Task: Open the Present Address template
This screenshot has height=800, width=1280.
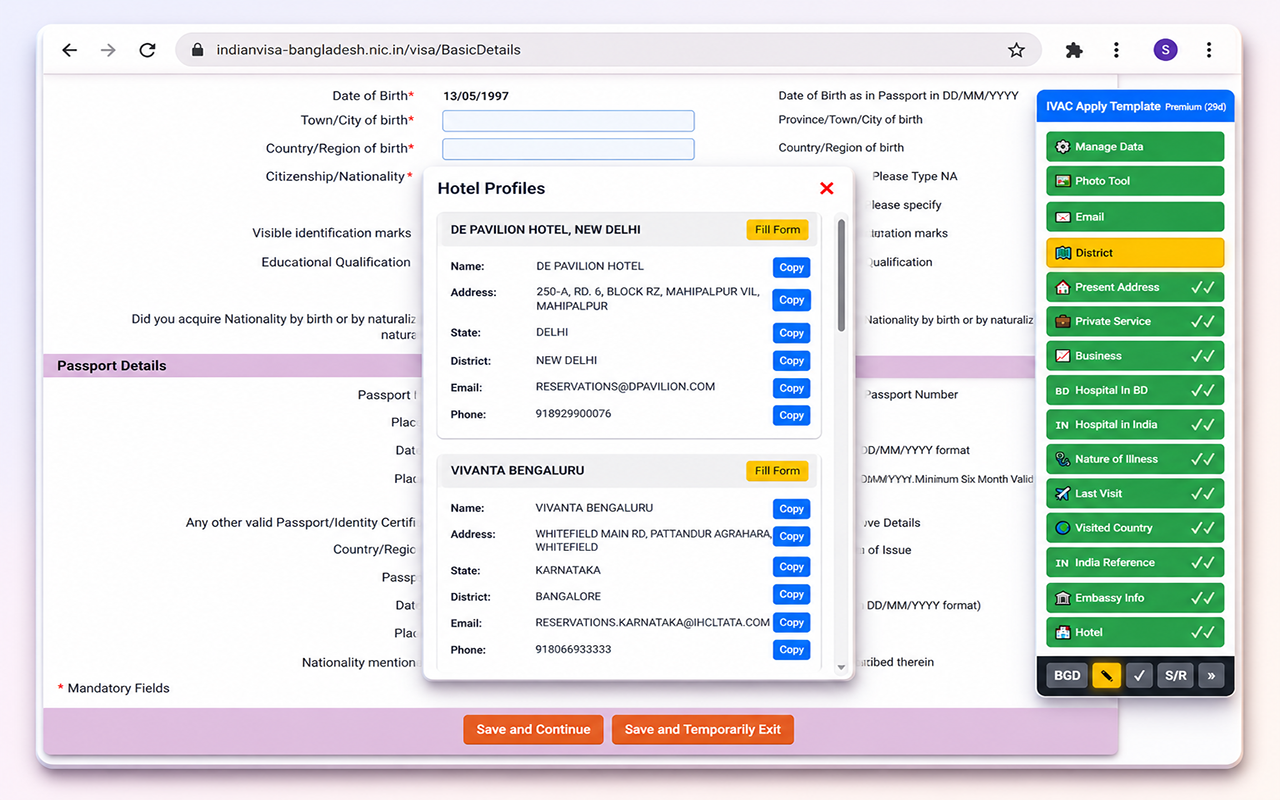Action: point(1135,287)
